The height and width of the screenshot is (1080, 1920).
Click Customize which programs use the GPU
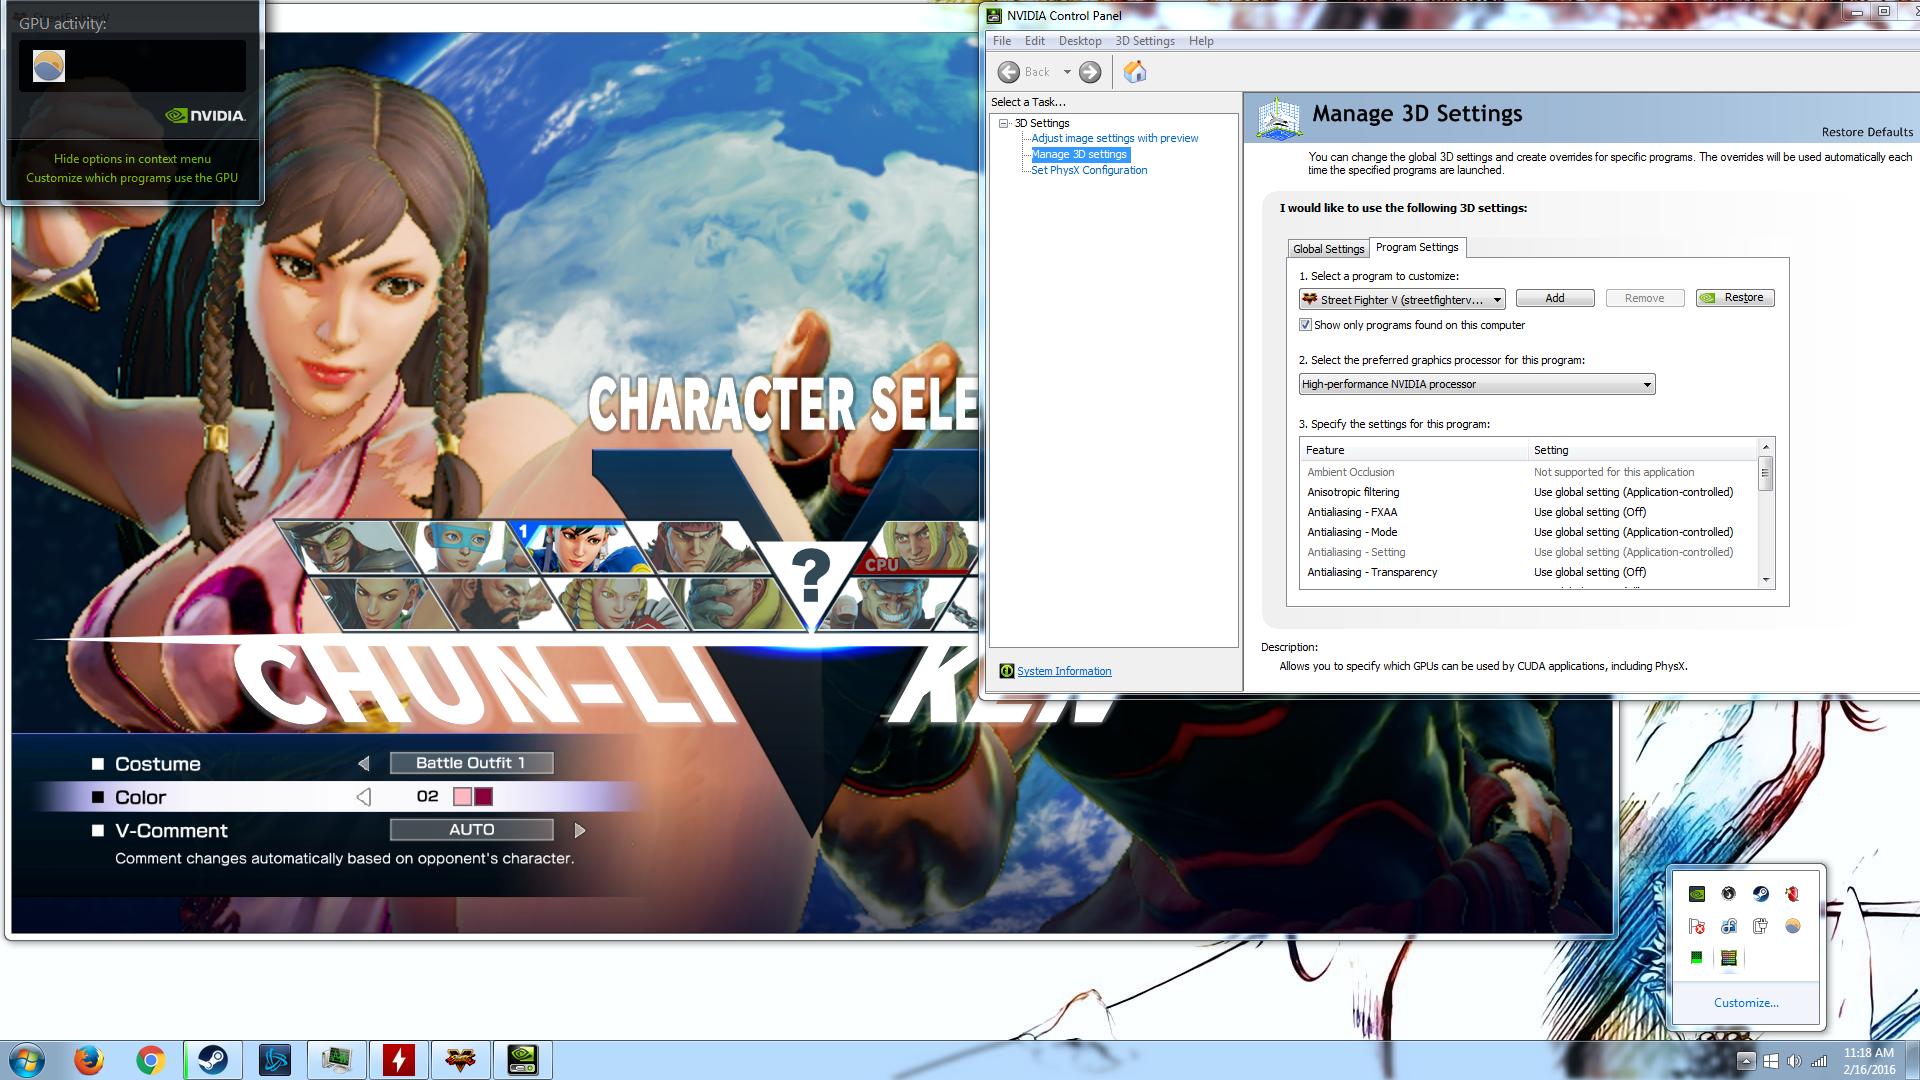coord(132,178)
